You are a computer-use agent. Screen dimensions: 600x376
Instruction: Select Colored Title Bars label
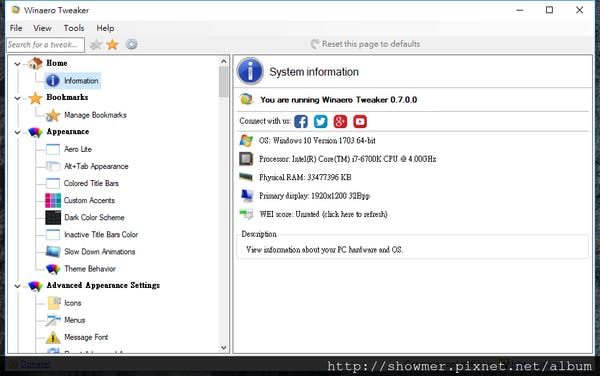point(91,183)
